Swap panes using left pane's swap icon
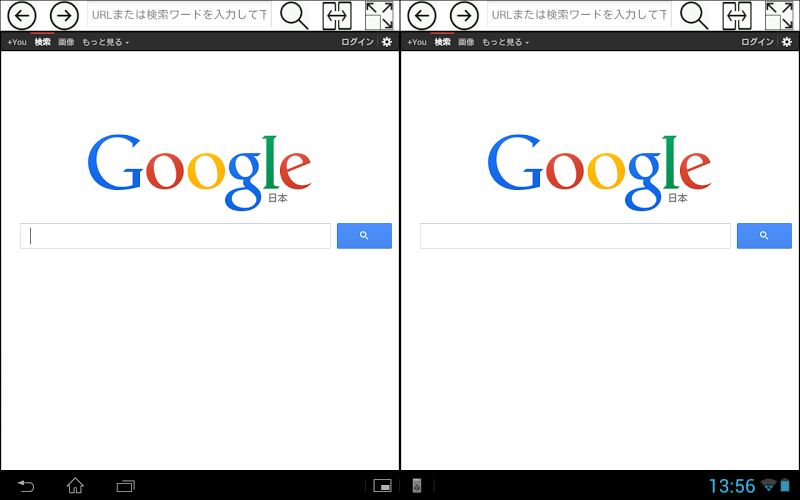The width and height of the screenshot is (800, 500). [337, 15]
